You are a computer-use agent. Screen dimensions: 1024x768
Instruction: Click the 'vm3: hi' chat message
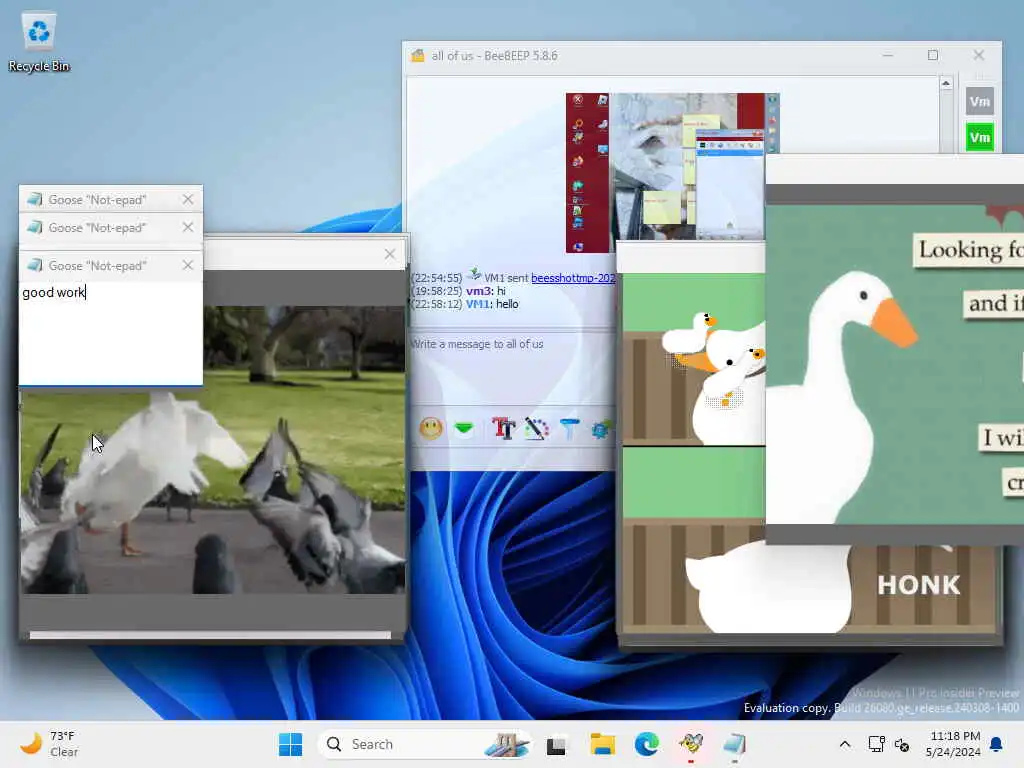[485, 291]
